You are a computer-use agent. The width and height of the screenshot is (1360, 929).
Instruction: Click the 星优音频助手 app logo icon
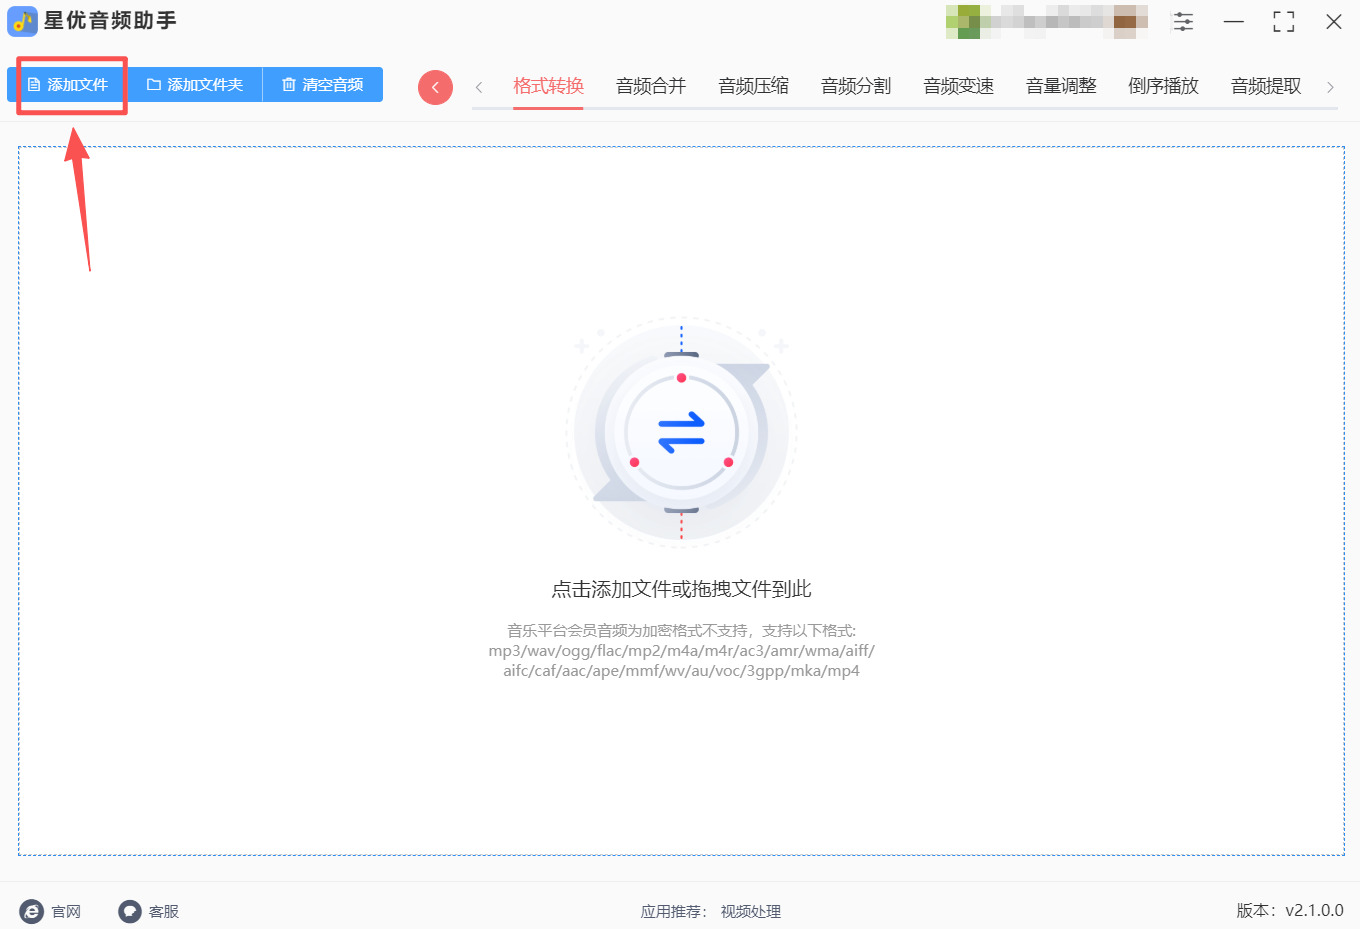click(x=22, y=21)
